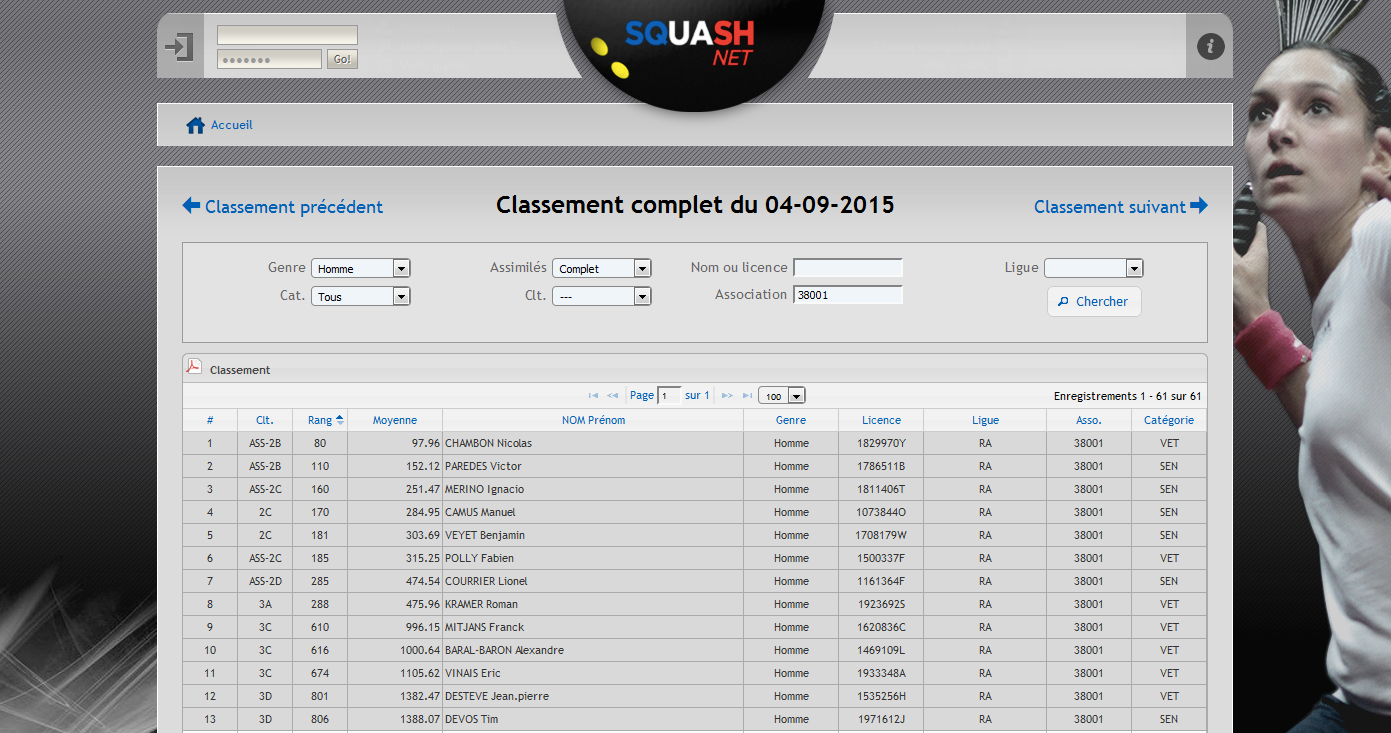Open Classement précédent link
1391x733 pixels.
pyautogui.click(x=294, y=207)
